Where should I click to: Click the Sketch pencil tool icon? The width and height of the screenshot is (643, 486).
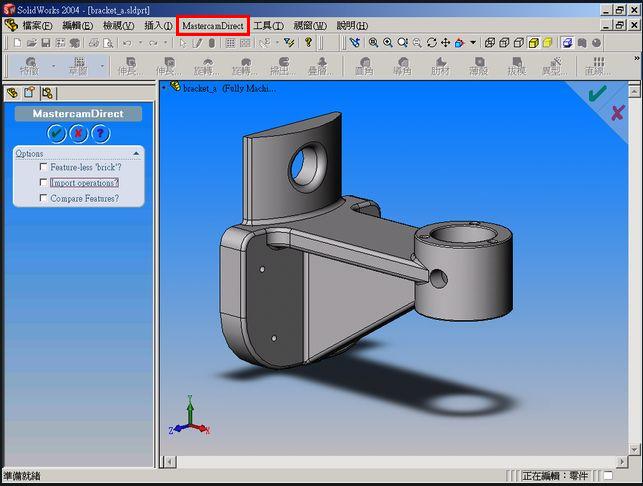click(x=197, y=43)
